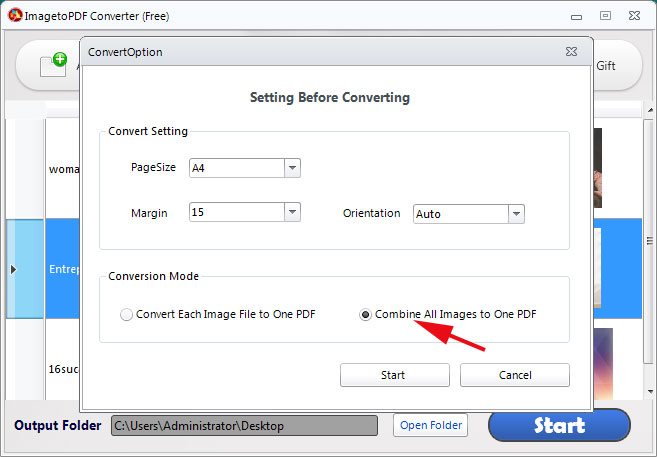Click the row pointer arrow of the selected row
This screenshot has height=457, width=657.
[13, 269]
